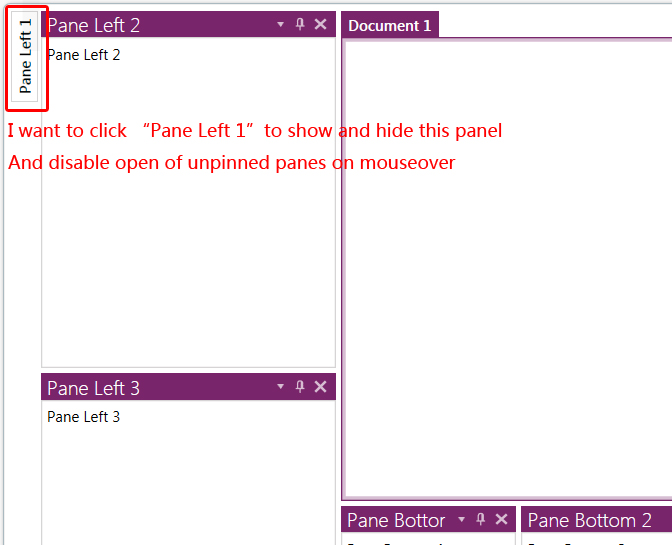Close the Pane Bottom panel
The image size is (672, 545).
(x=501, y=519)
